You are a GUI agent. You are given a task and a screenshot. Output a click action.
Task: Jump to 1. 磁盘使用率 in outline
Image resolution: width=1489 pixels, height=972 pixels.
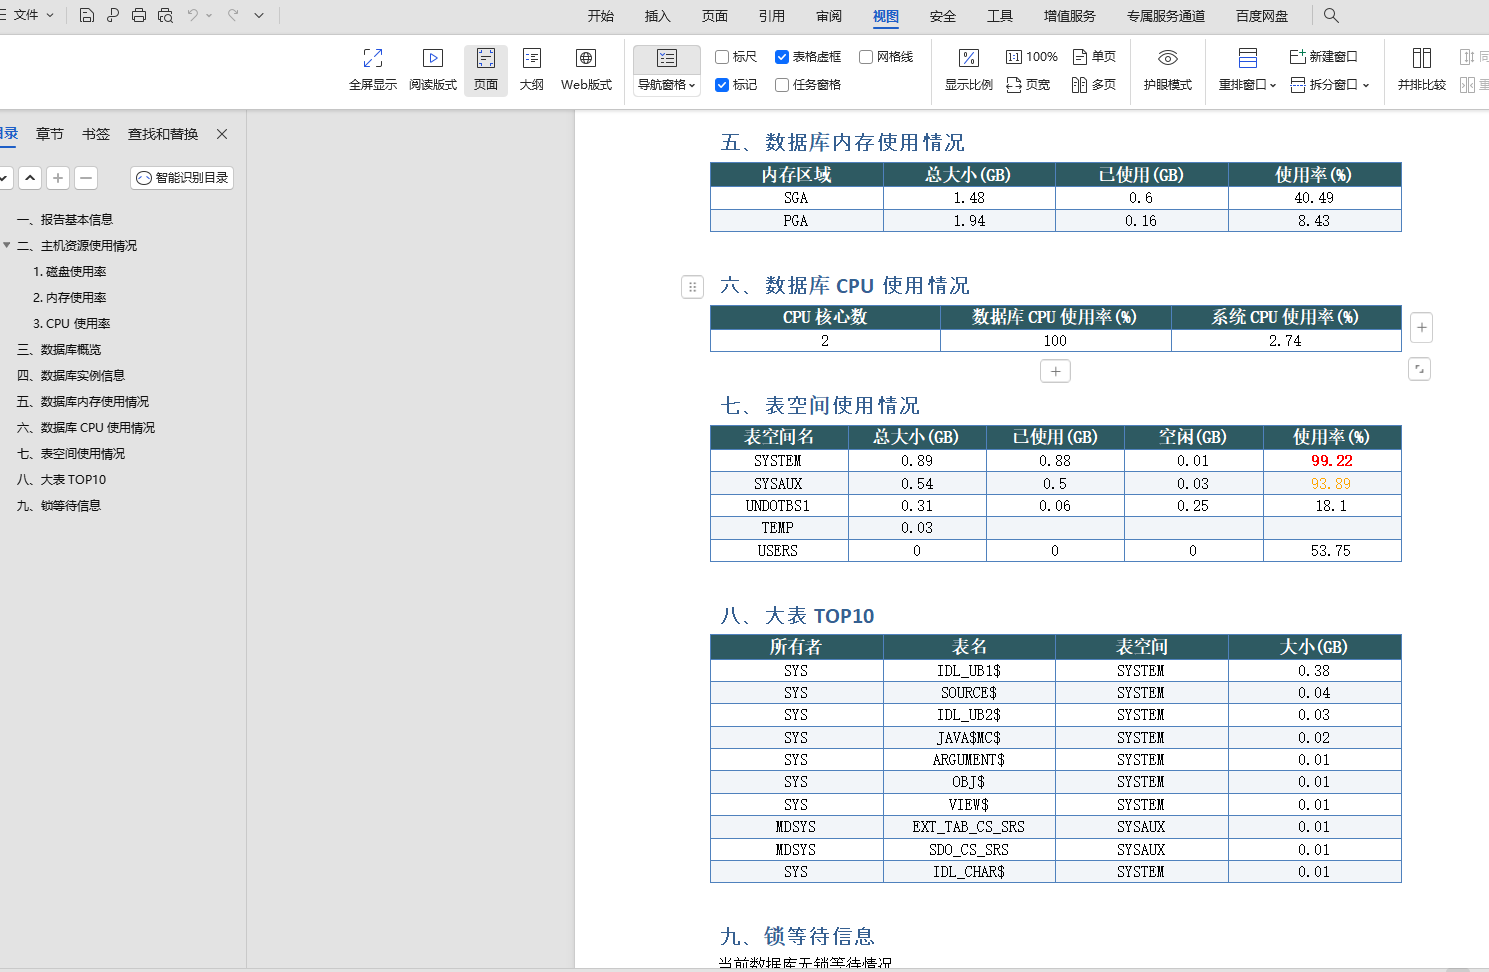[x=70, y=272]
